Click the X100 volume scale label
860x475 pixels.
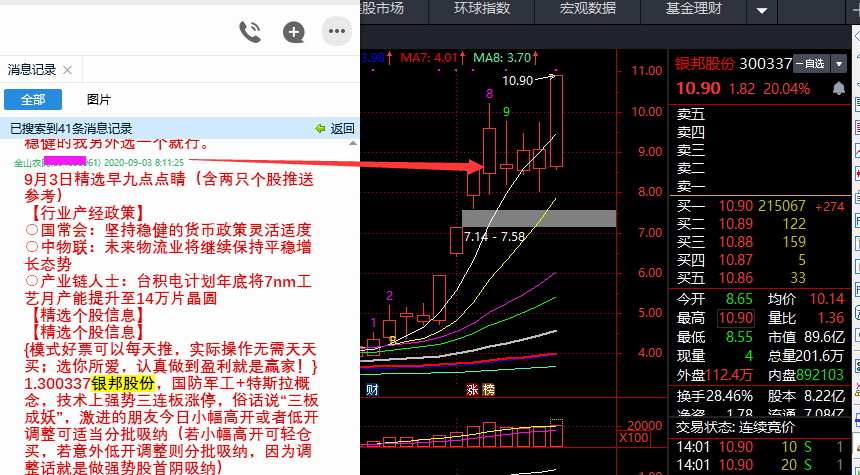[635, 438]
